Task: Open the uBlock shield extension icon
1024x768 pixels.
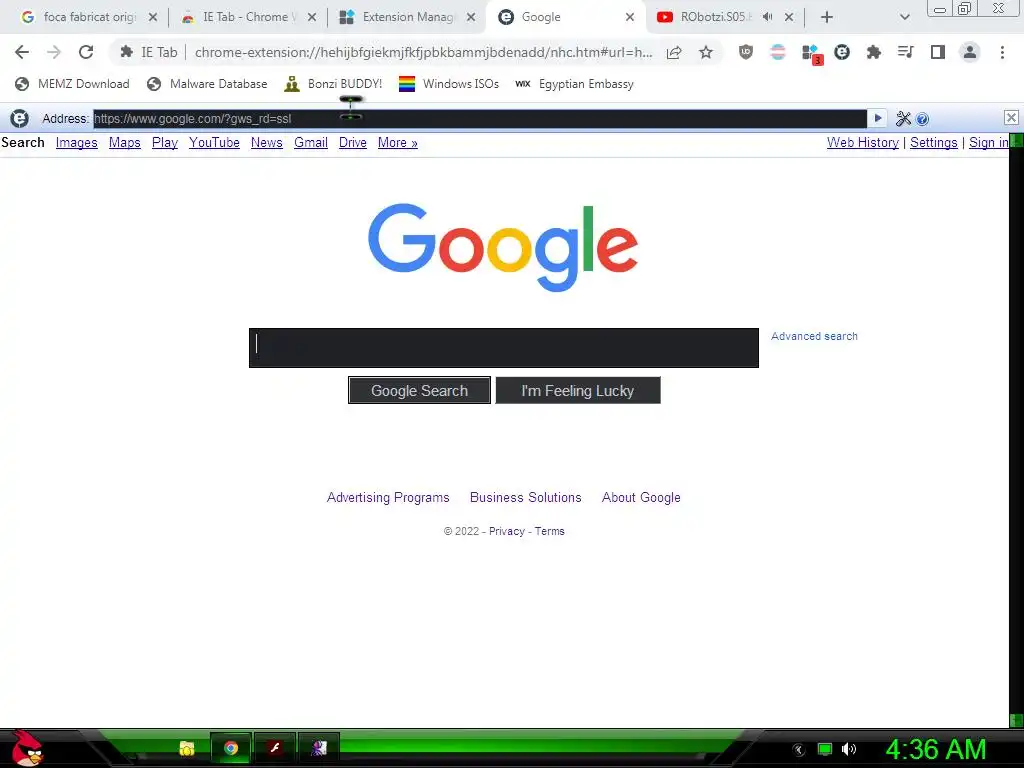Action: point(745,52)
